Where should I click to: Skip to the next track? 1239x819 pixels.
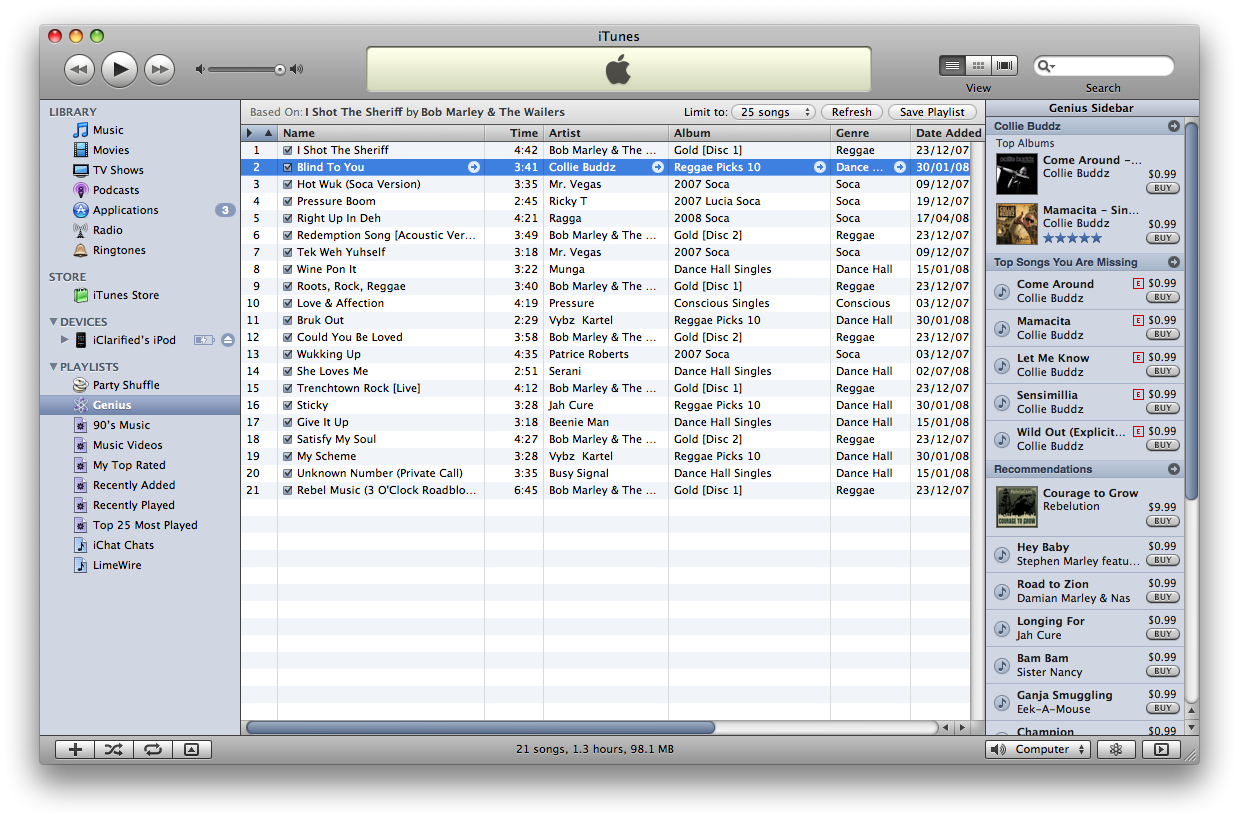(x=159, y=69)
